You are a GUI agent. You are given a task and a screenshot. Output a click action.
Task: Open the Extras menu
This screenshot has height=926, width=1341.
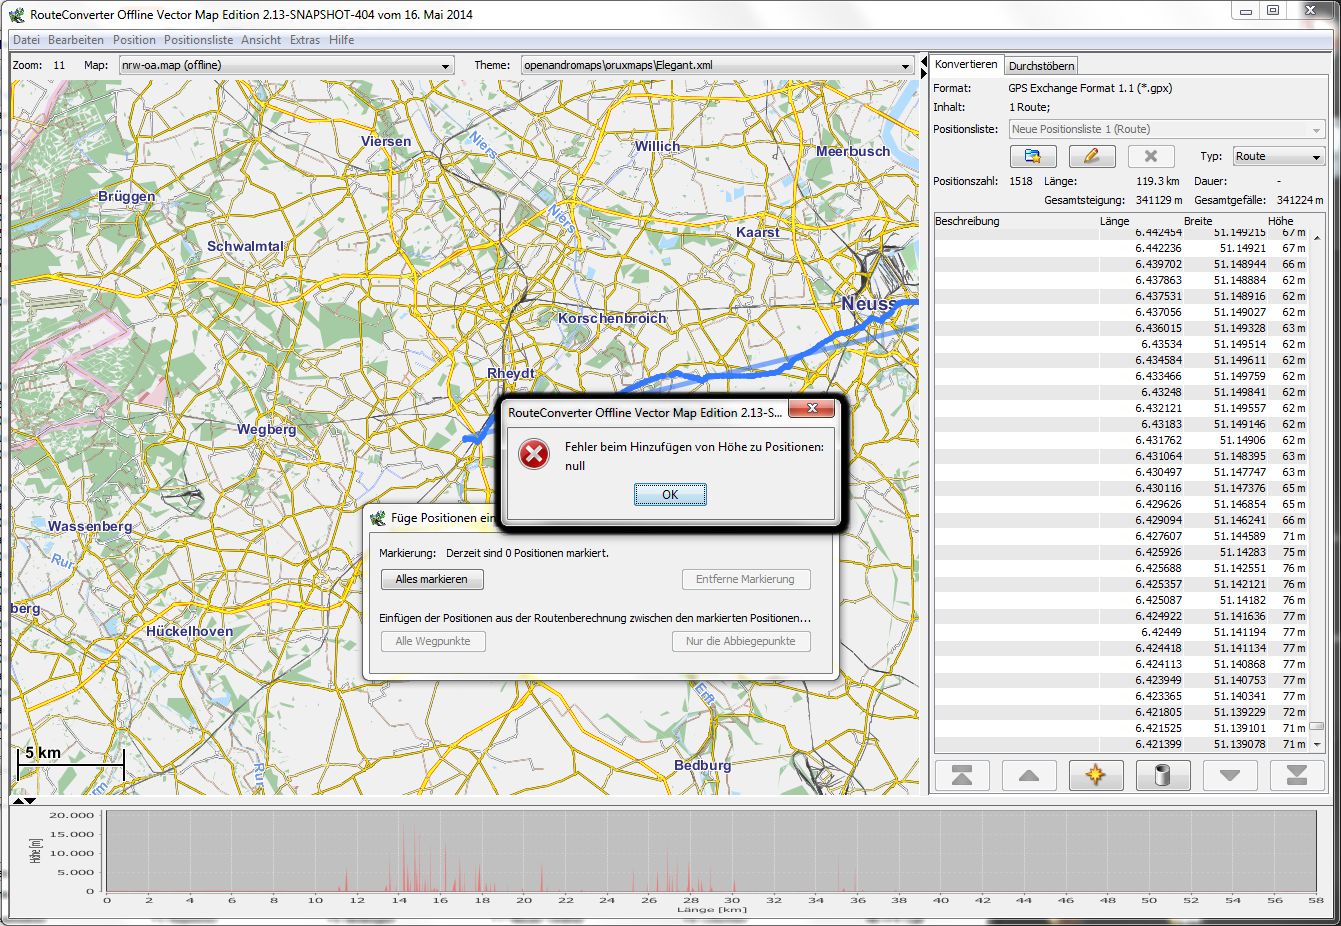(305, 40)
